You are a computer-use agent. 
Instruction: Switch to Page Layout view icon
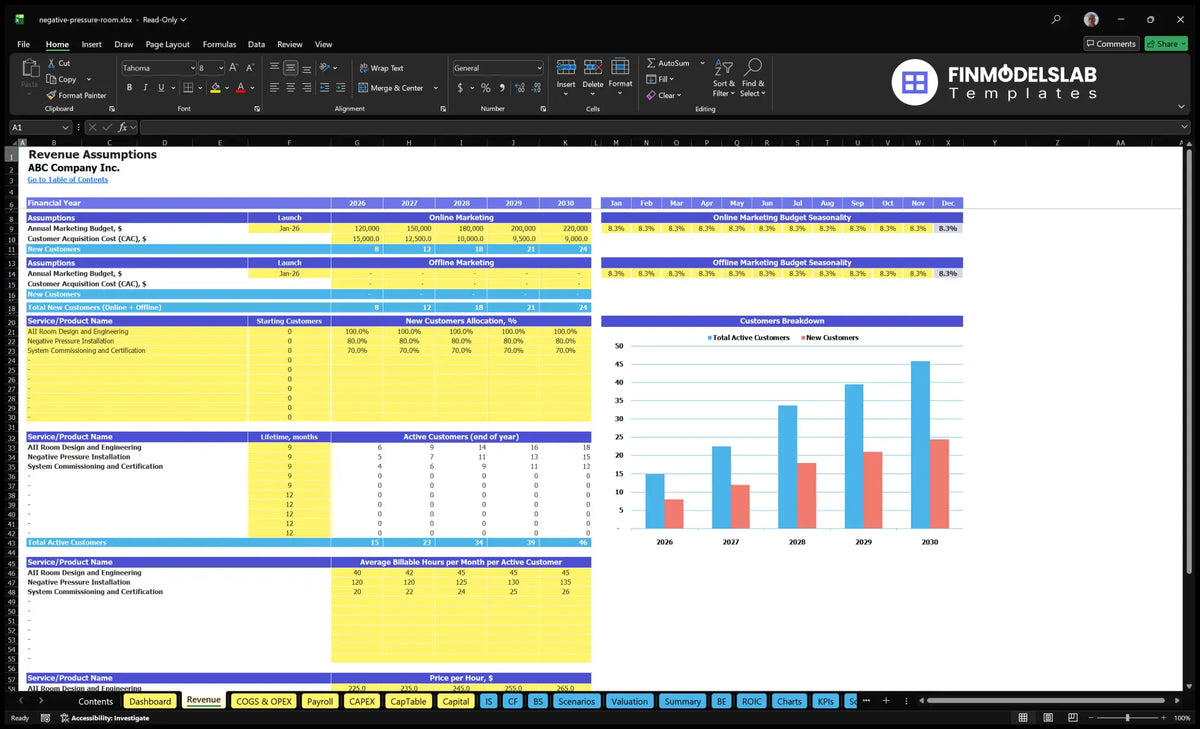[x=1046, y=718]
